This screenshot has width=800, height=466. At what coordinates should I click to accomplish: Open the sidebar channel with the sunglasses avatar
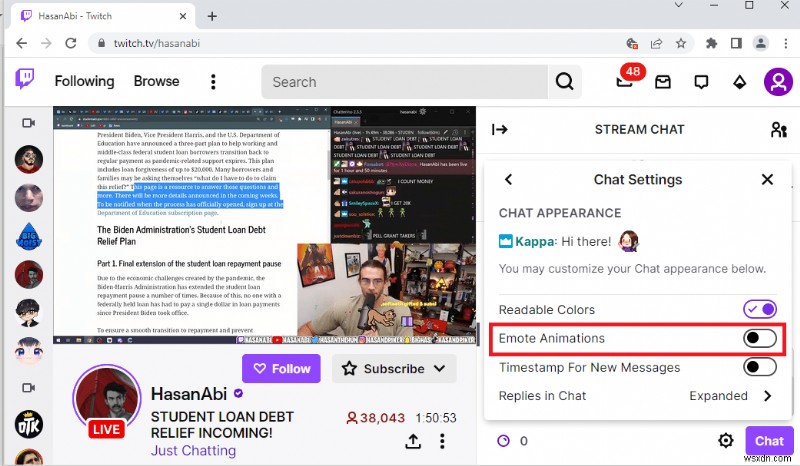pos(29,159)
